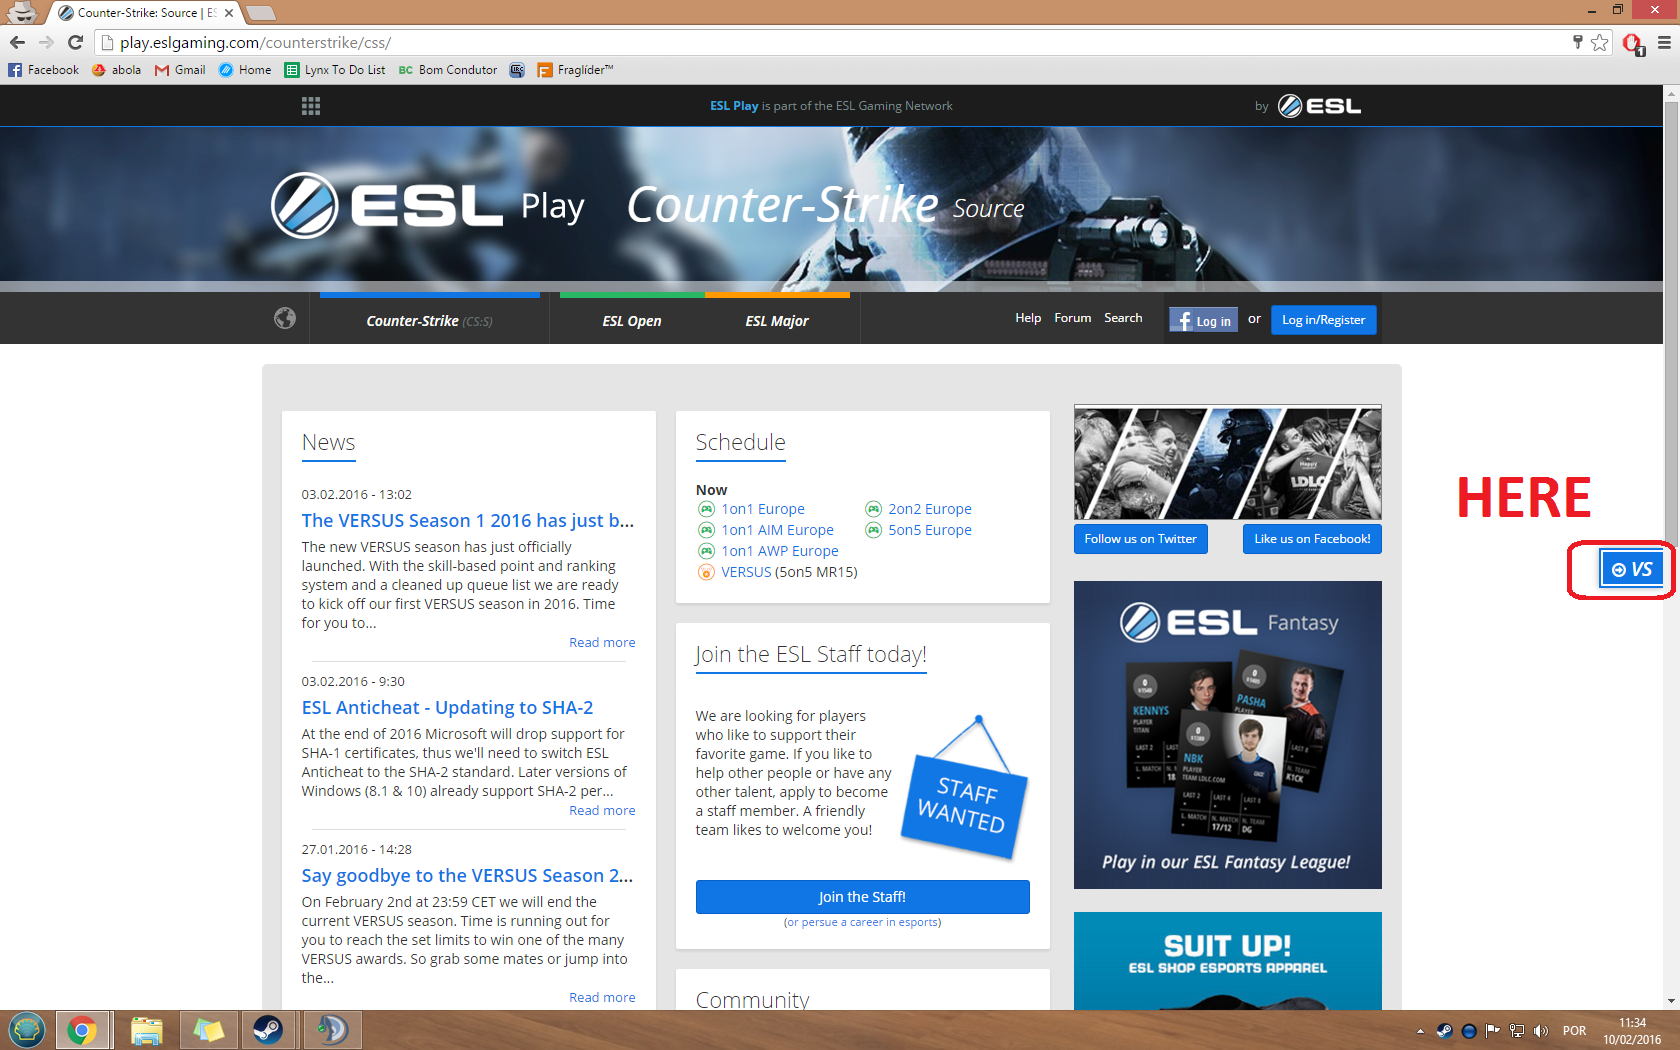This screenshot has width=1680, height=1050.
Task: Select the Counter-Strike (CS:S) tab
Action: click(x=430, y=321)
